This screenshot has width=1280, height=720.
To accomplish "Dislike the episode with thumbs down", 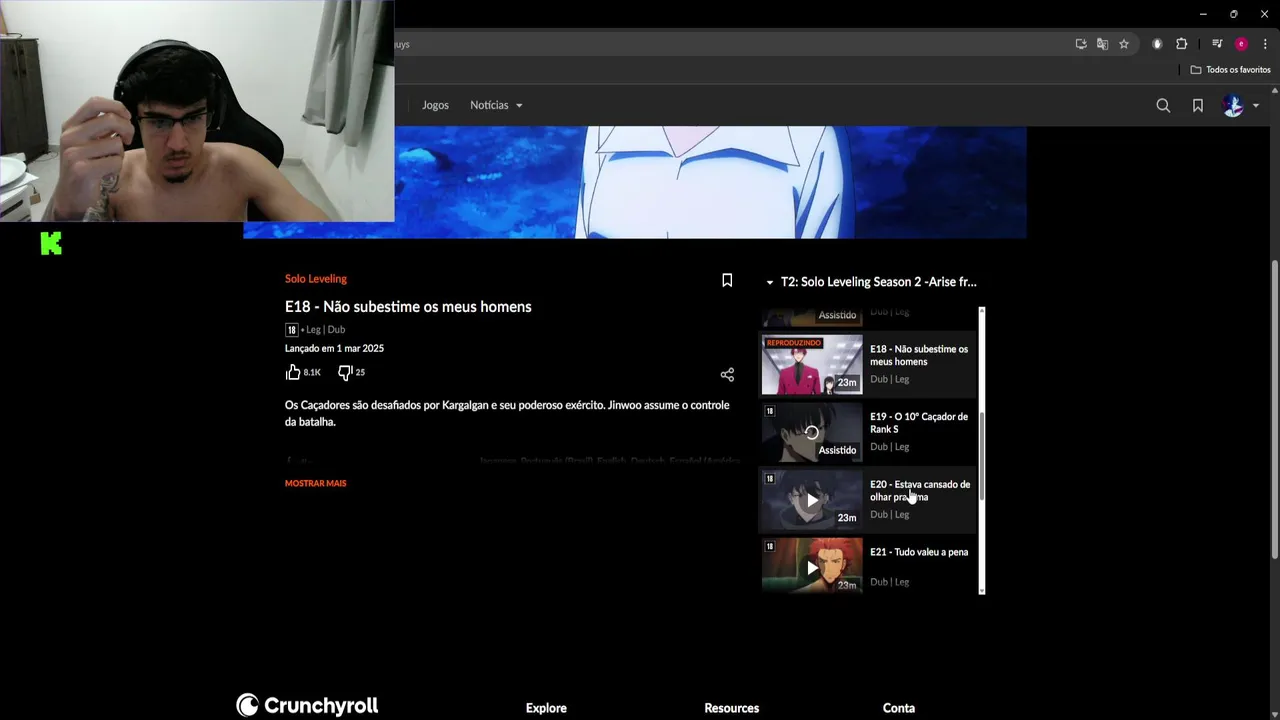I will (x=344, y=372).
